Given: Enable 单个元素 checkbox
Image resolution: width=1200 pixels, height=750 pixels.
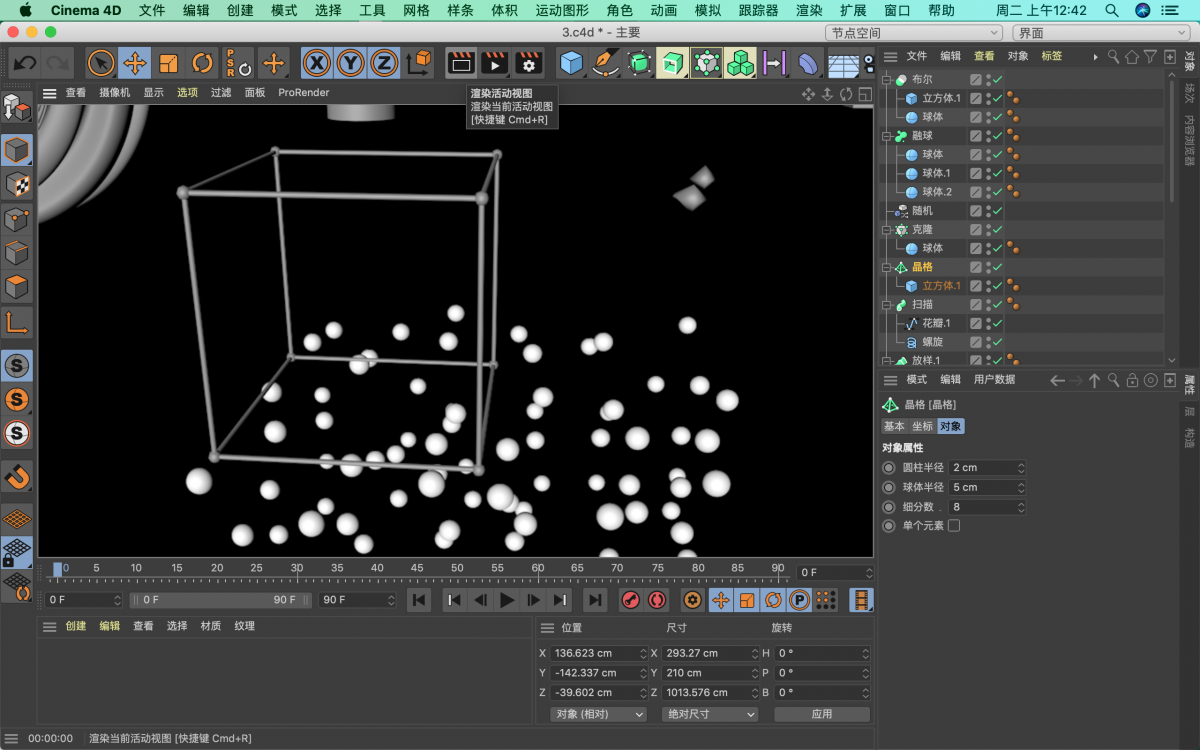Looking at the screenshot, I should point(954,525).
